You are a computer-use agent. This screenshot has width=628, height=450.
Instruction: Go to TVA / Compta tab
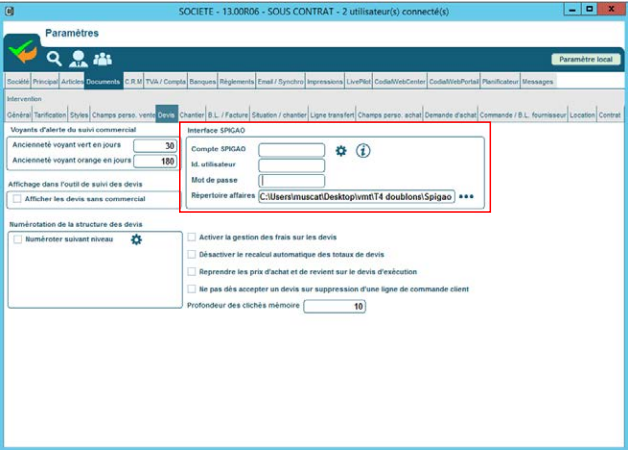click(x=165, y=82)
